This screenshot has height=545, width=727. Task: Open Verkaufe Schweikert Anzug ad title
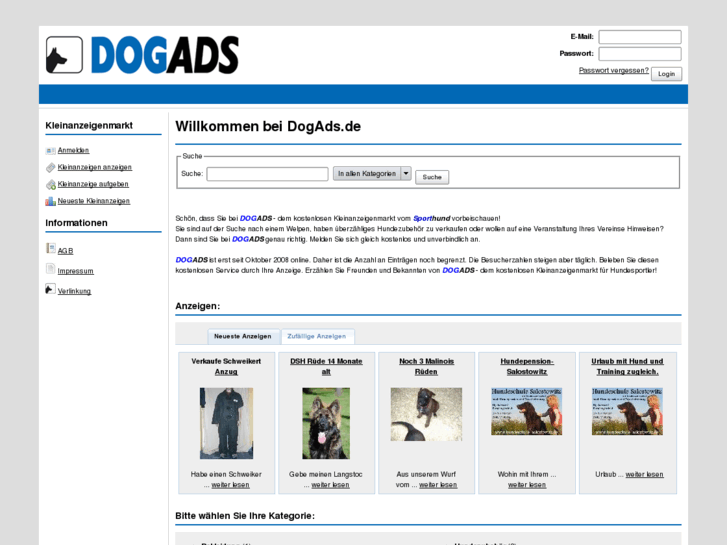(x=226, y=366)
